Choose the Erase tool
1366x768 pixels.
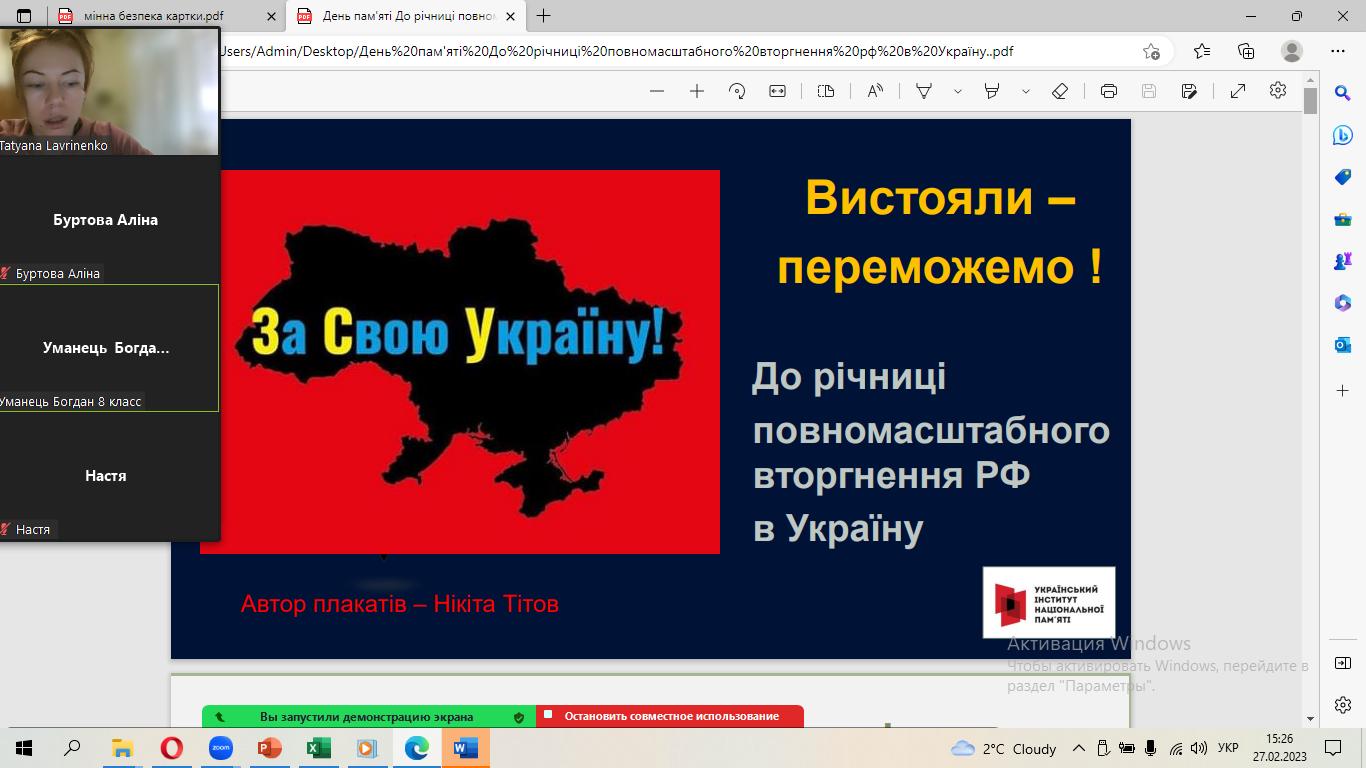[x=1061, y=91]
